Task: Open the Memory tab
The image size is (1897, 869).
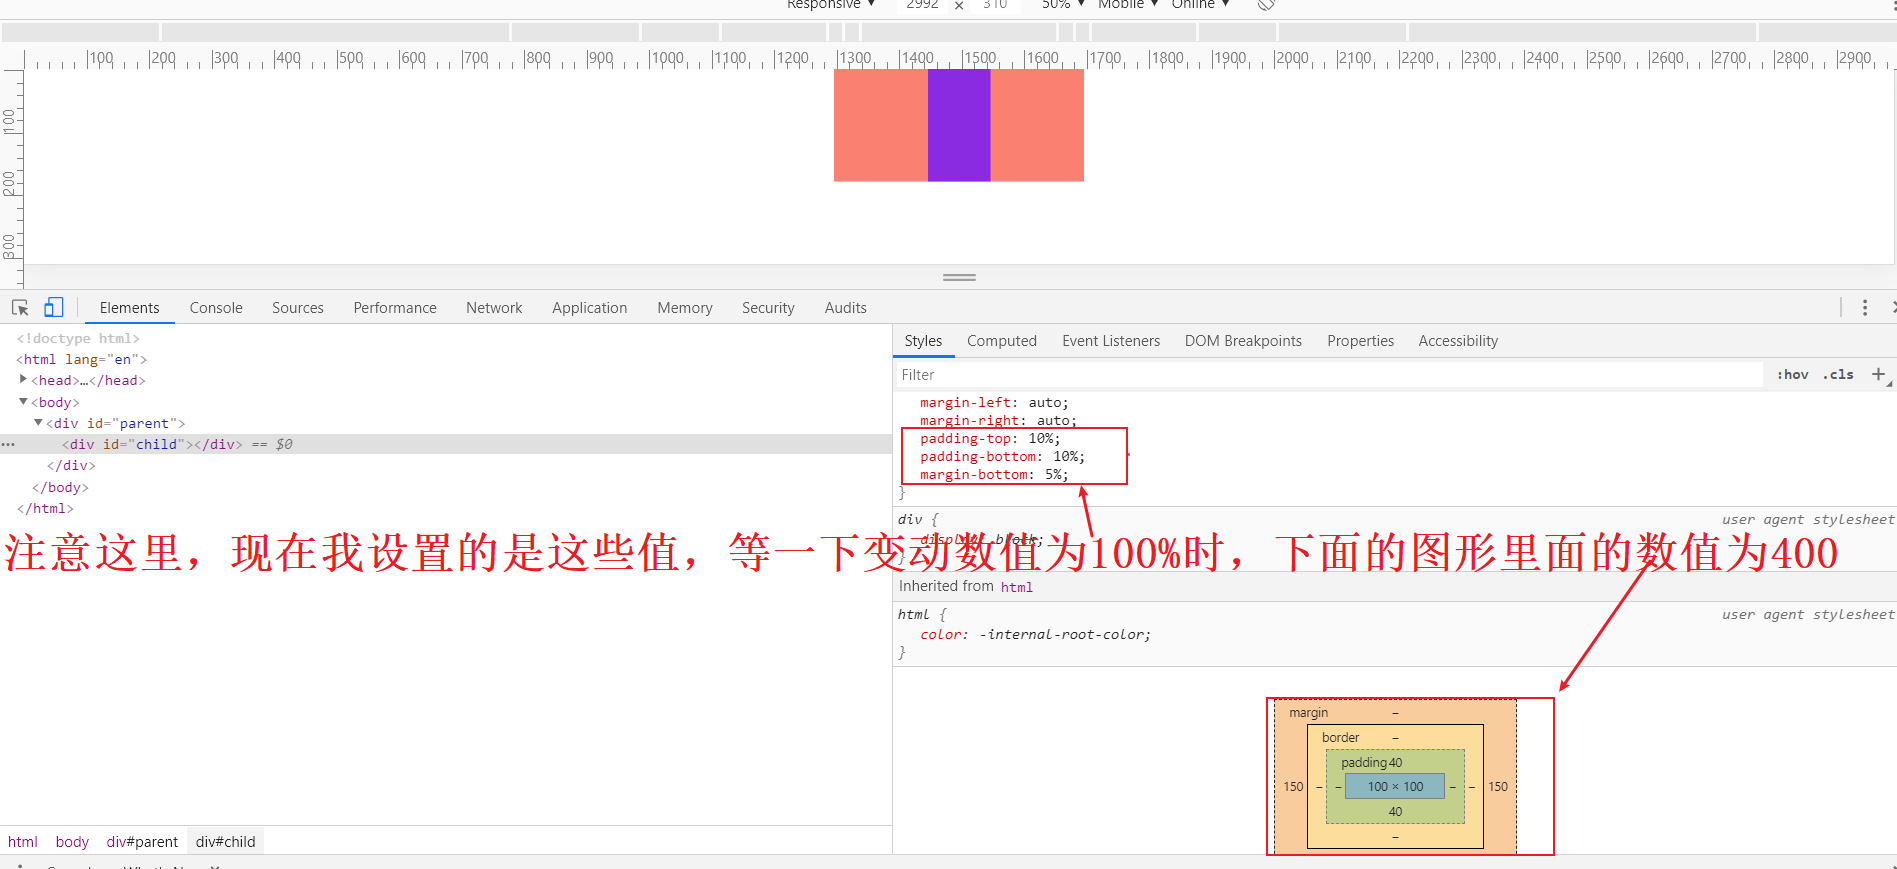Action: click(x=685, y=308)
